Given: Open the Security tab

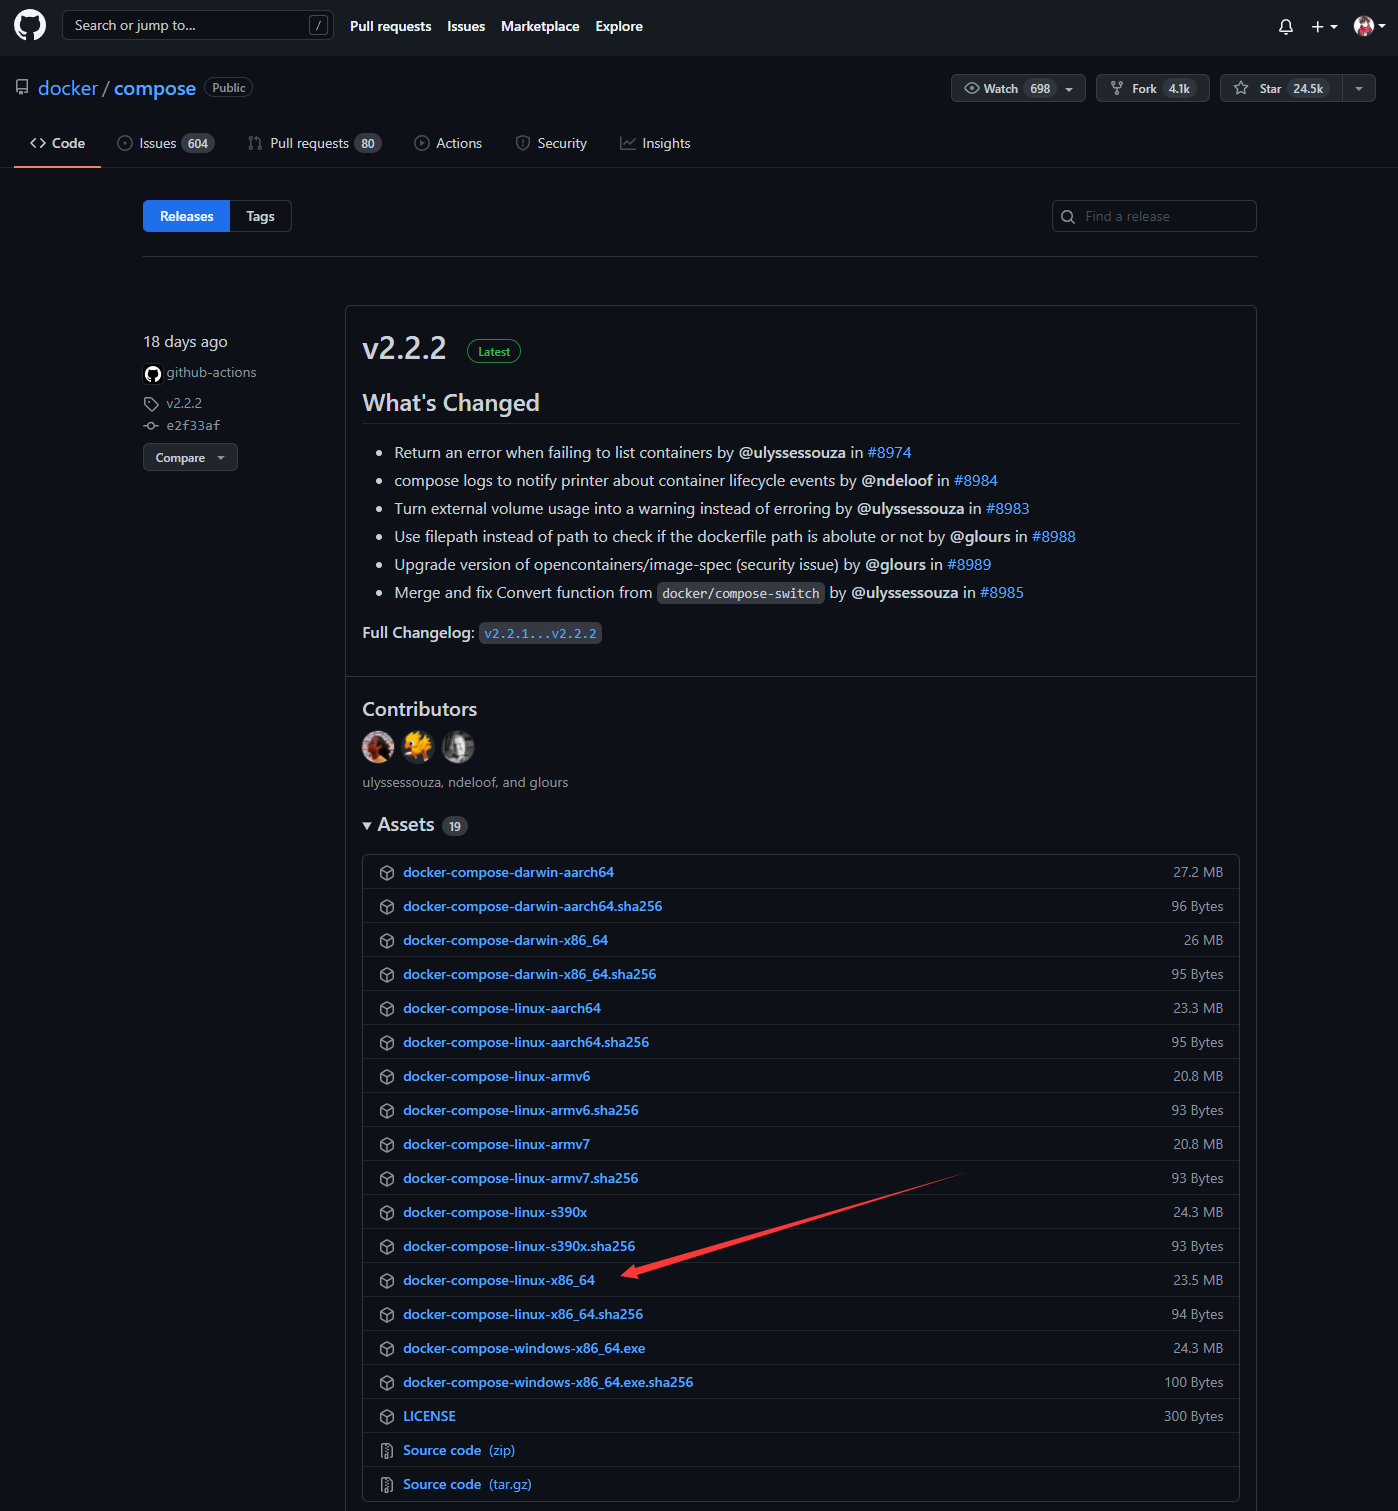Looking at the screenshot, I should pyautogui.click(x=551, y=143).
